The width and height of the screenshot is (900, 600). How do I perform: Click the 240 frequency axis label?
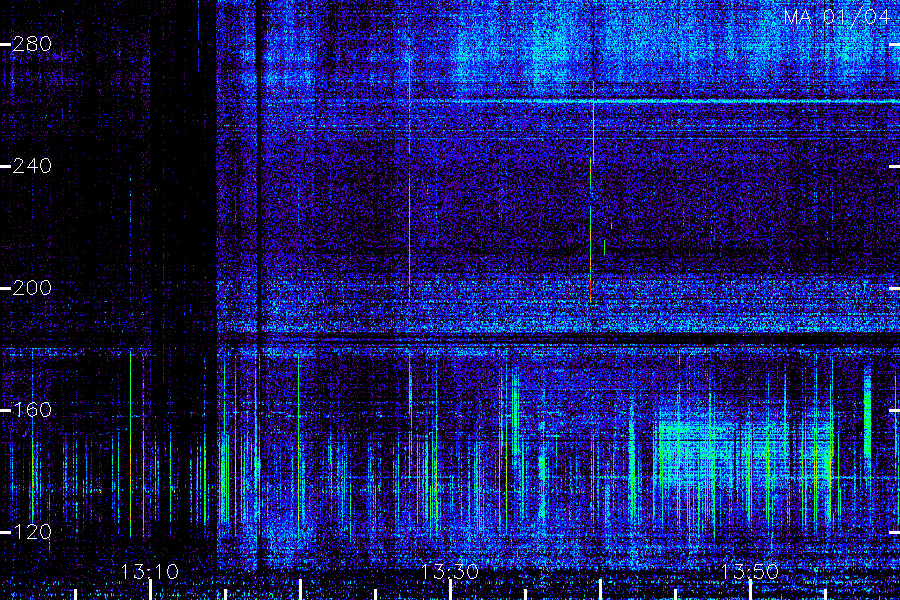click(32, 166)
